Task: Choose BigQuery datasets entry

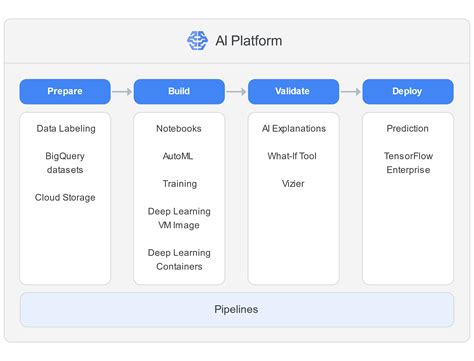Action: pos(65,163)
